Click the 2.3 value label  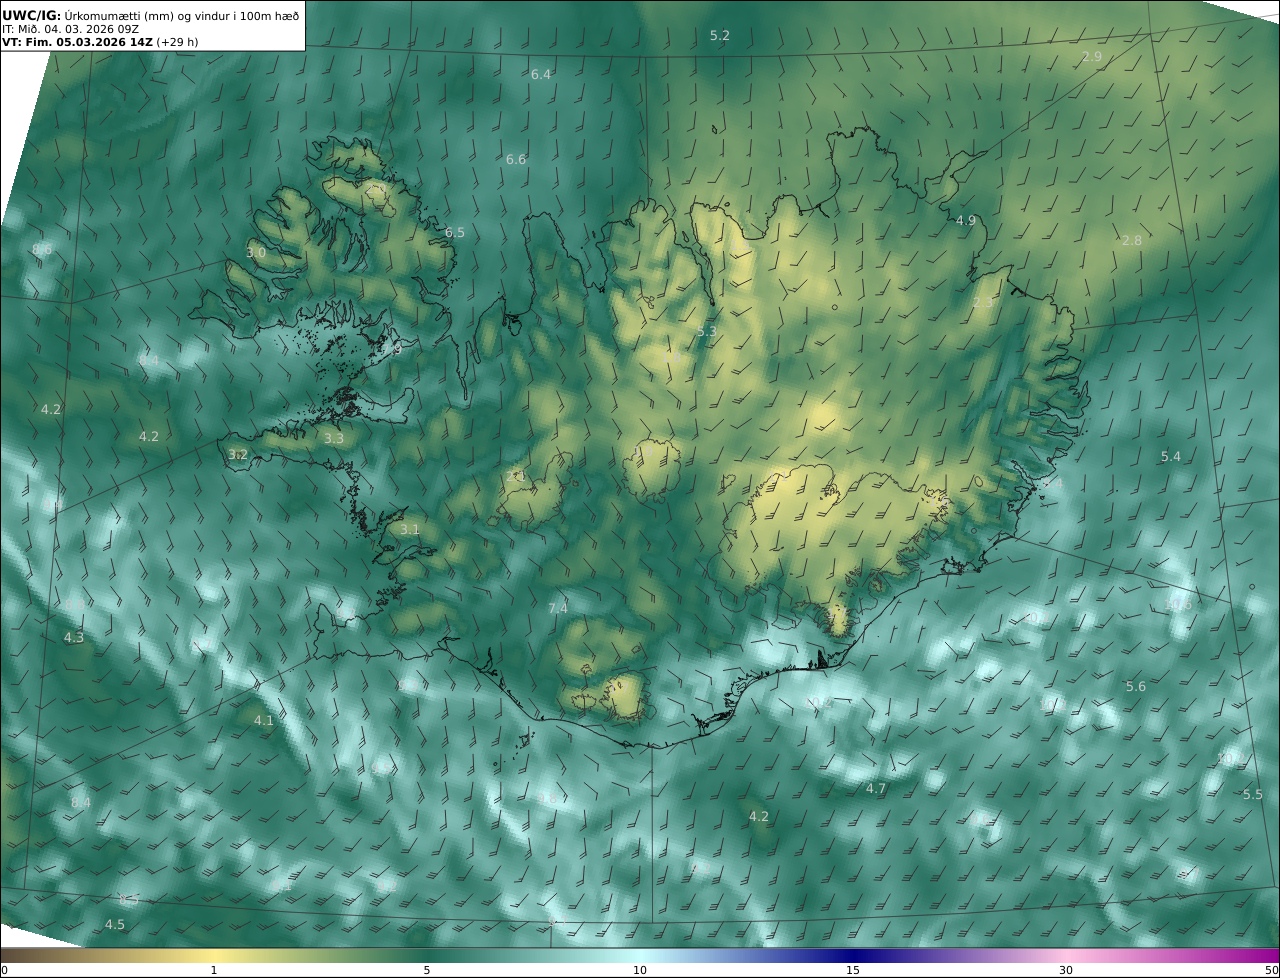[x=983, y=302]
